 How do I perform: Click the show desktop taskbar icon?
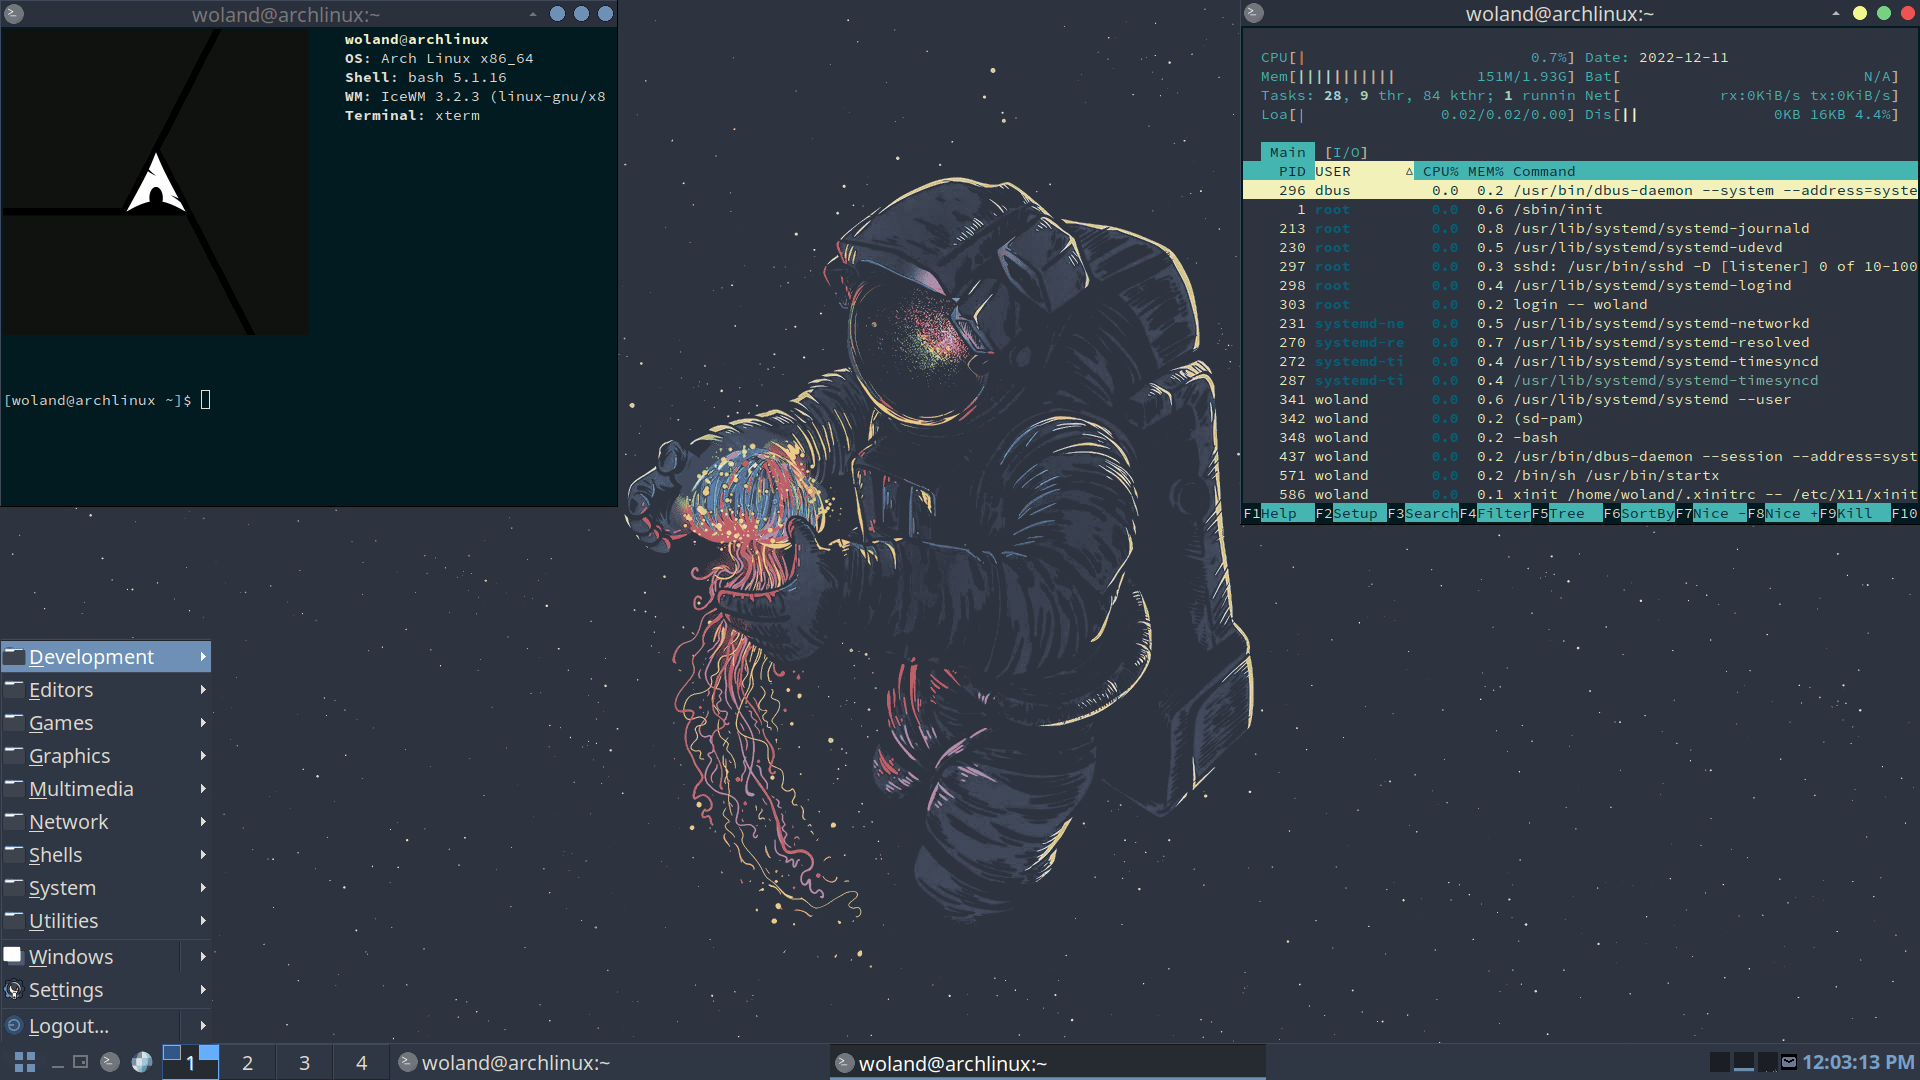pos(58,1063)
